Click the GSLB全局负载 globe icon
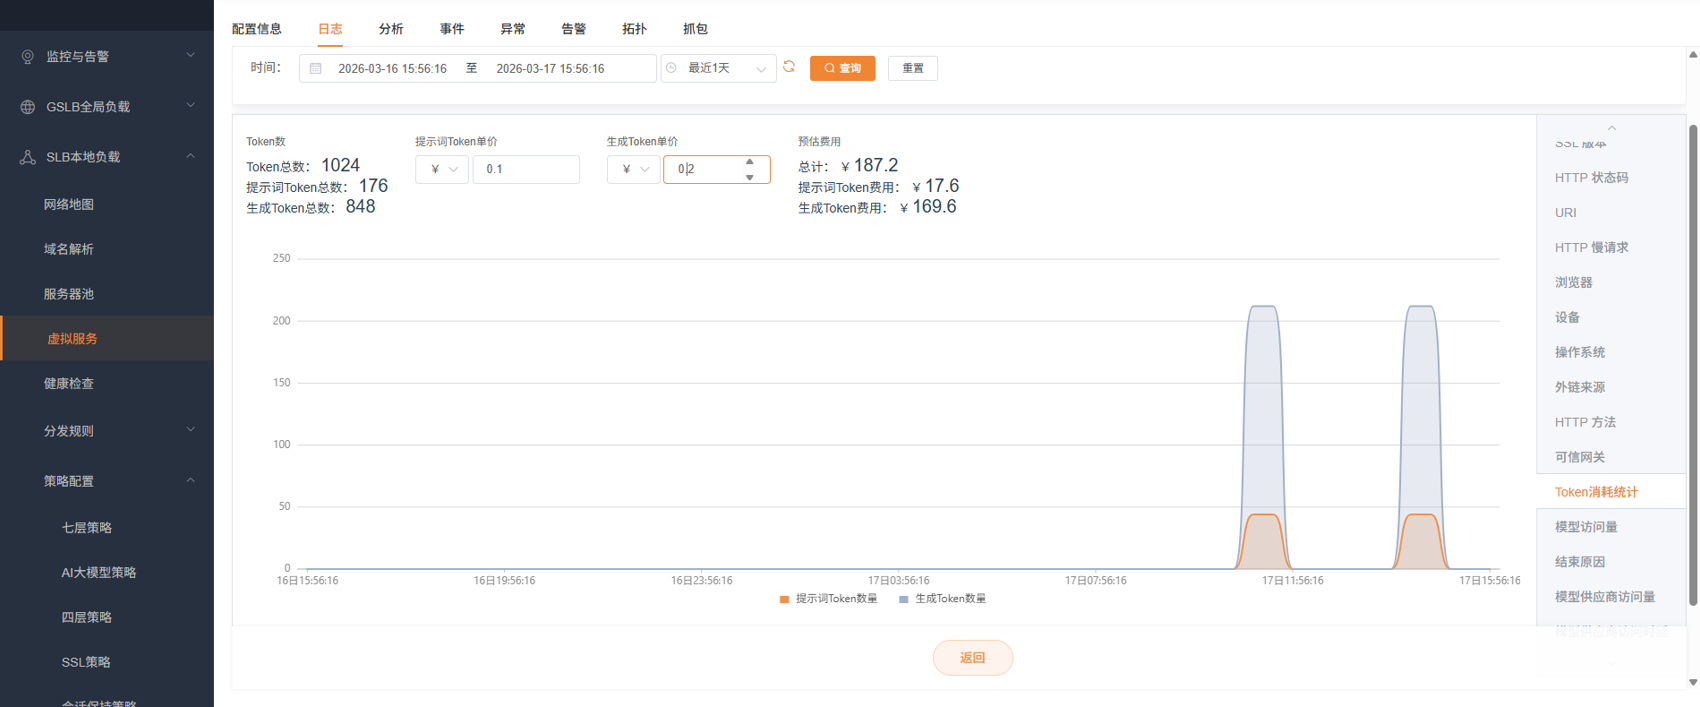The width and height of the screenshot is (1700, 707). [28, 107]
